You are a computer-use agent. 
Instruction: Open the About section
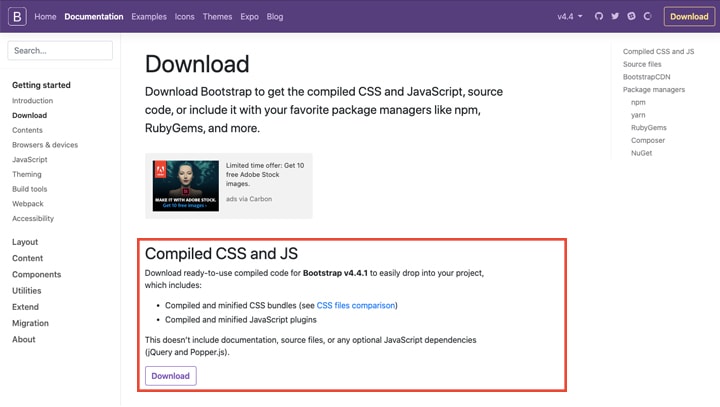click(x=24, y=339)
